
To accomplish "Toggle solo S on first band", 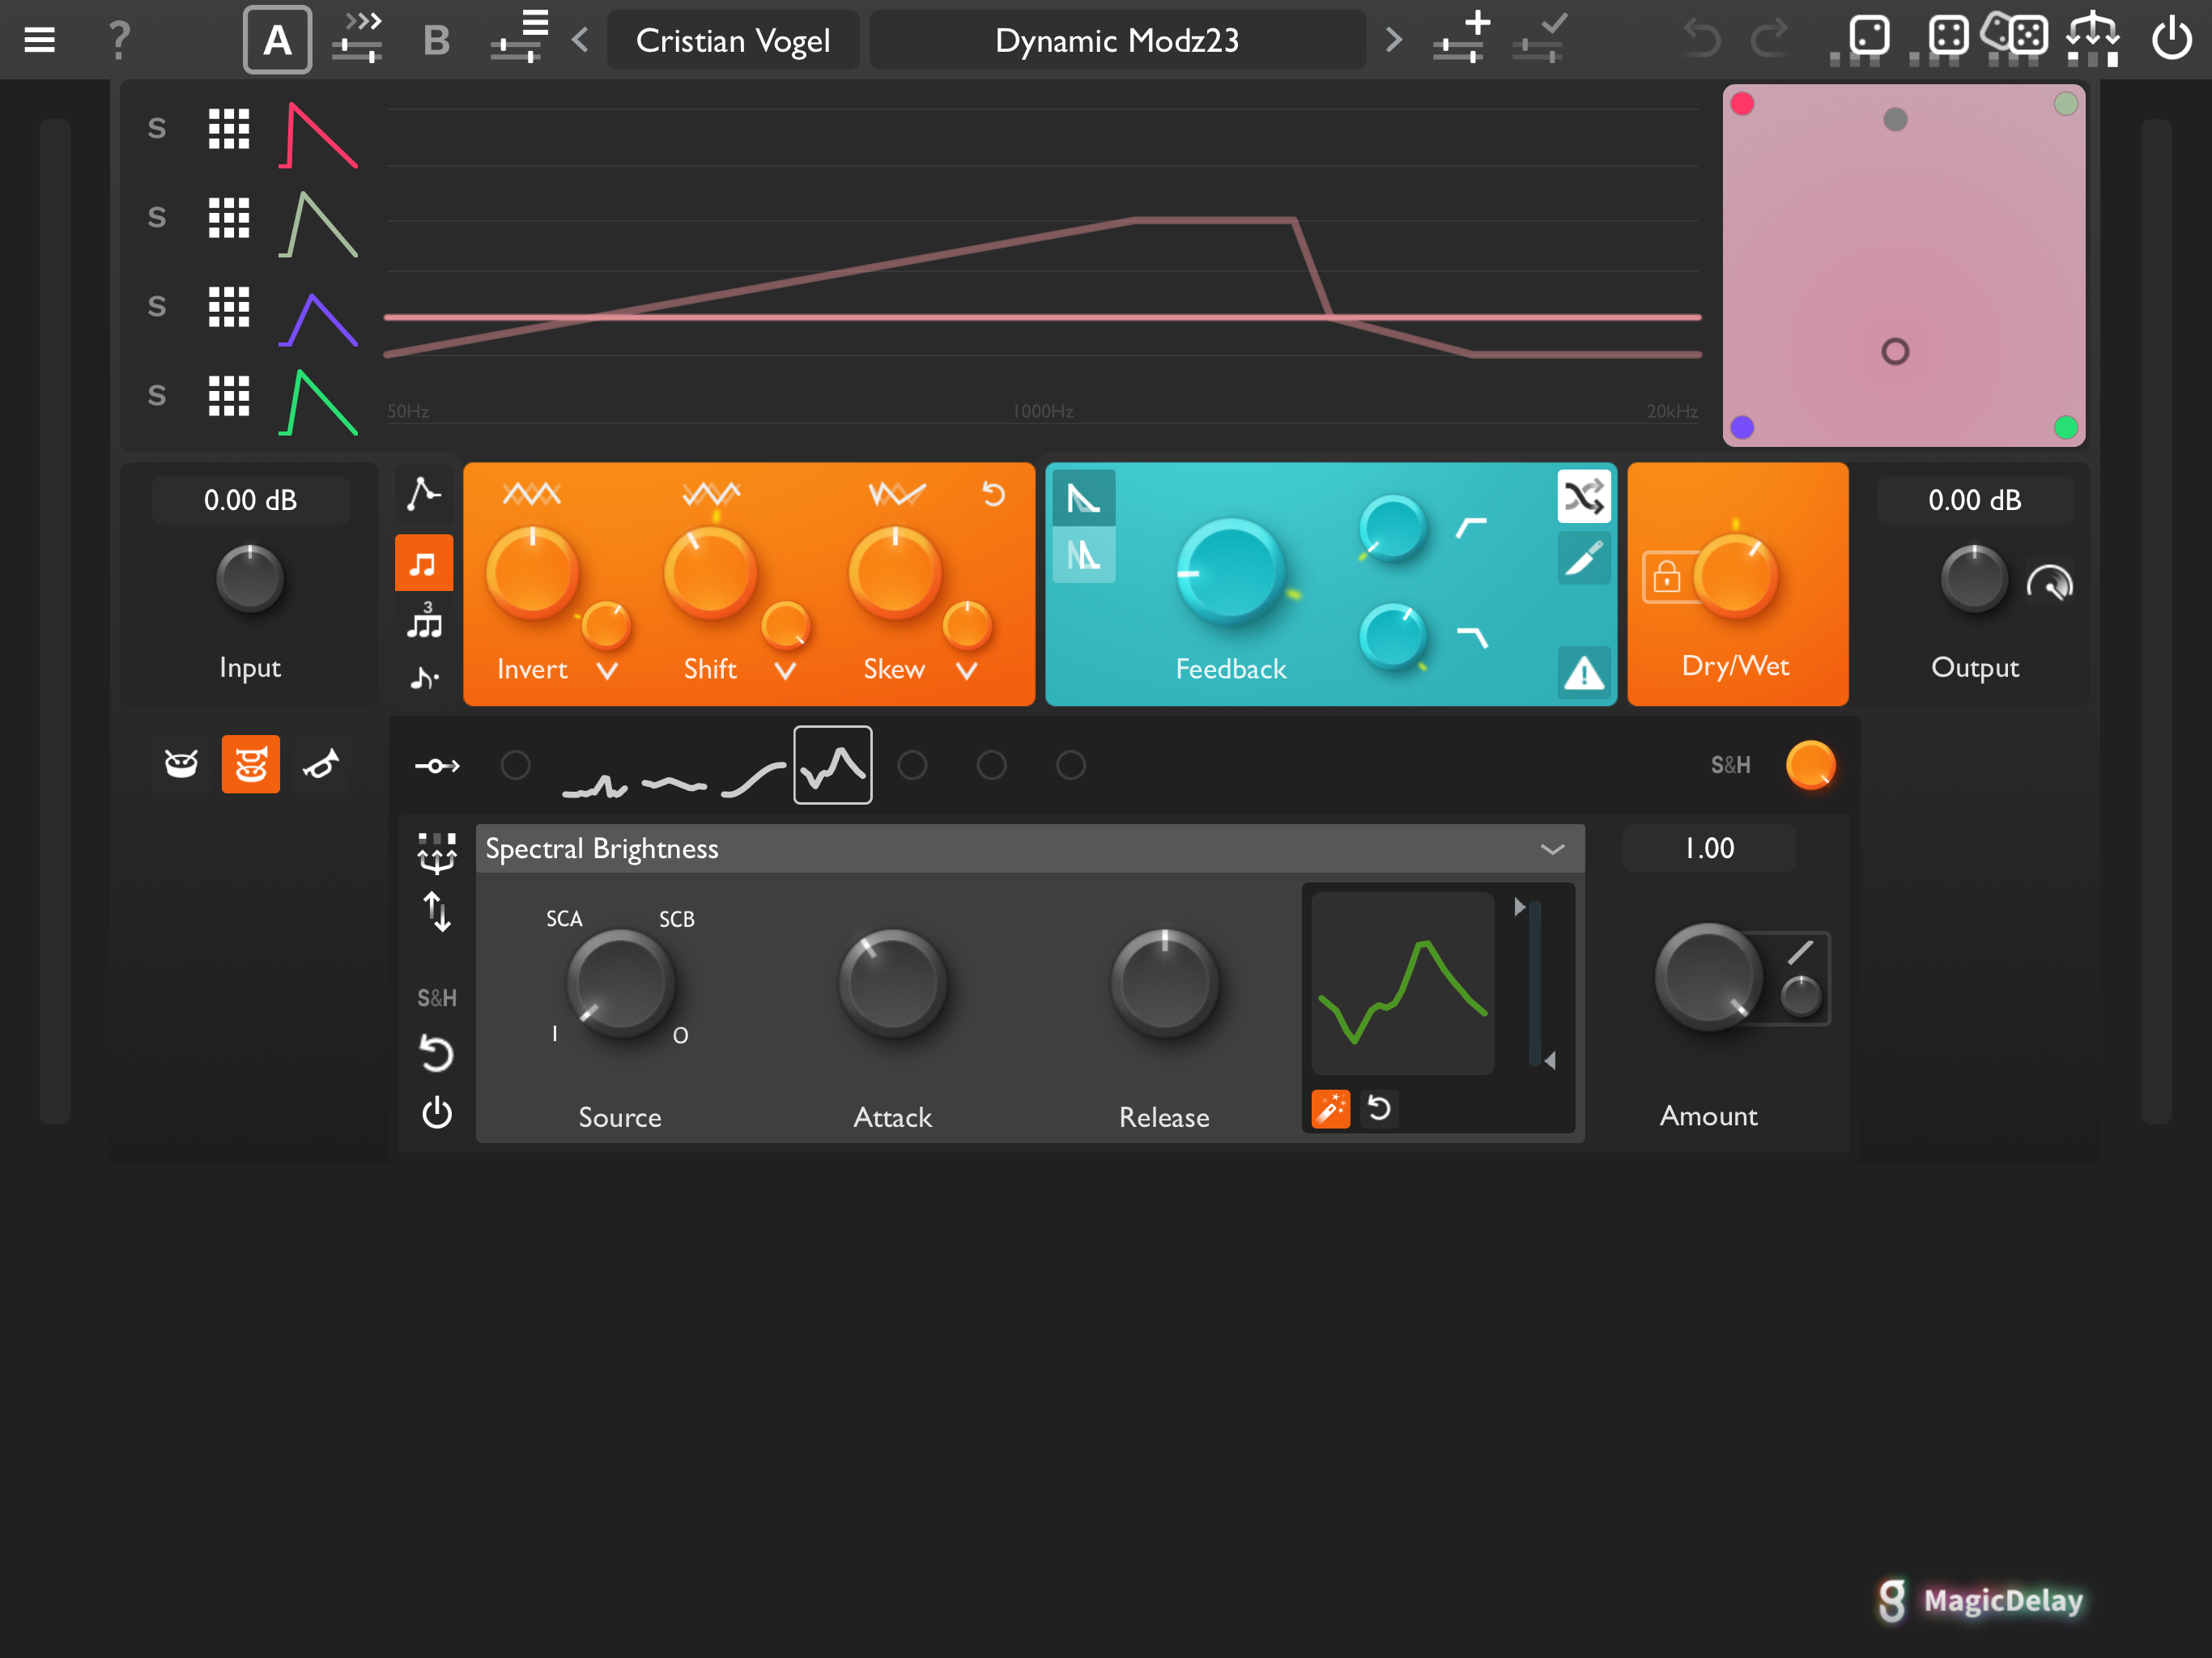I will coord(157,129).
